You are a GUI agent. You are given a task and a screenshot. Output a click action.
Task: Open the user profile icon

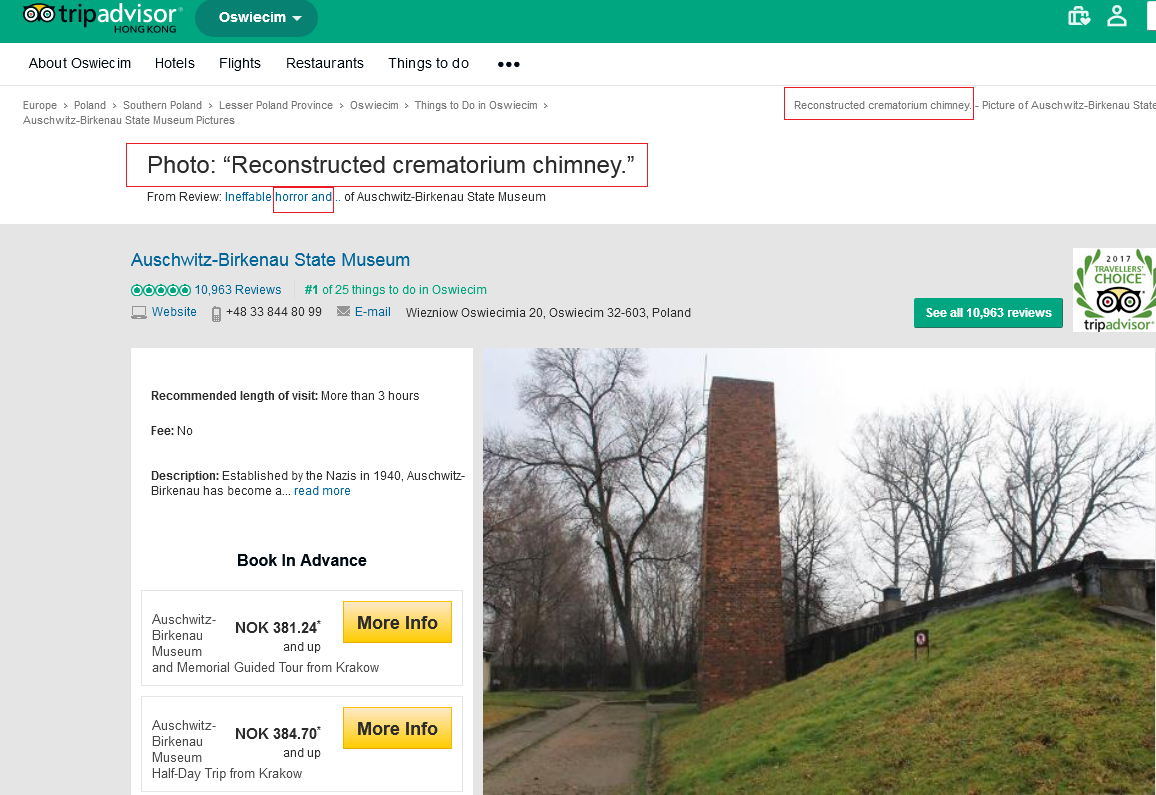point(1117,16)
